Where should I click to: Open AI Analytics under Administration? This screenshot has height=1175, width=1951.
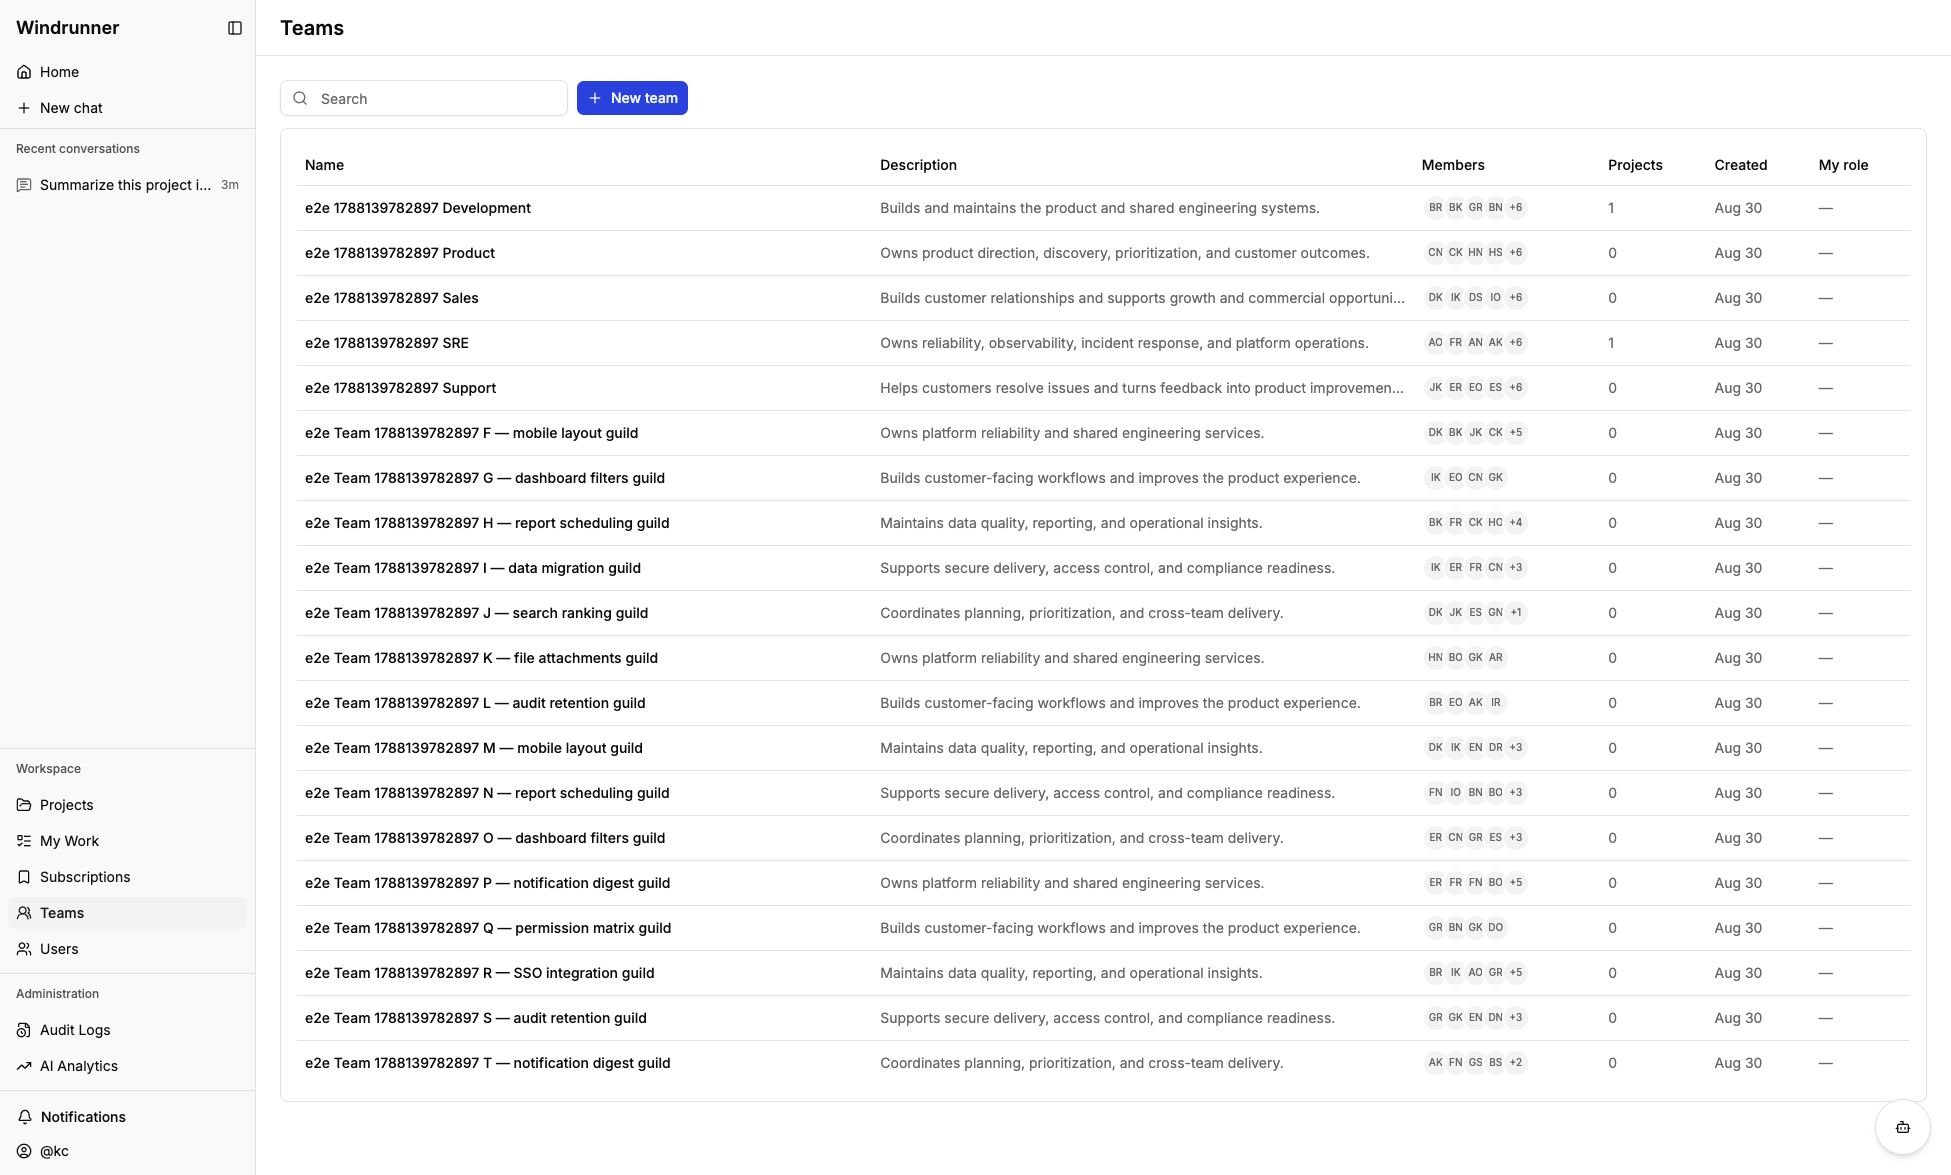[x=127, y=1066]
